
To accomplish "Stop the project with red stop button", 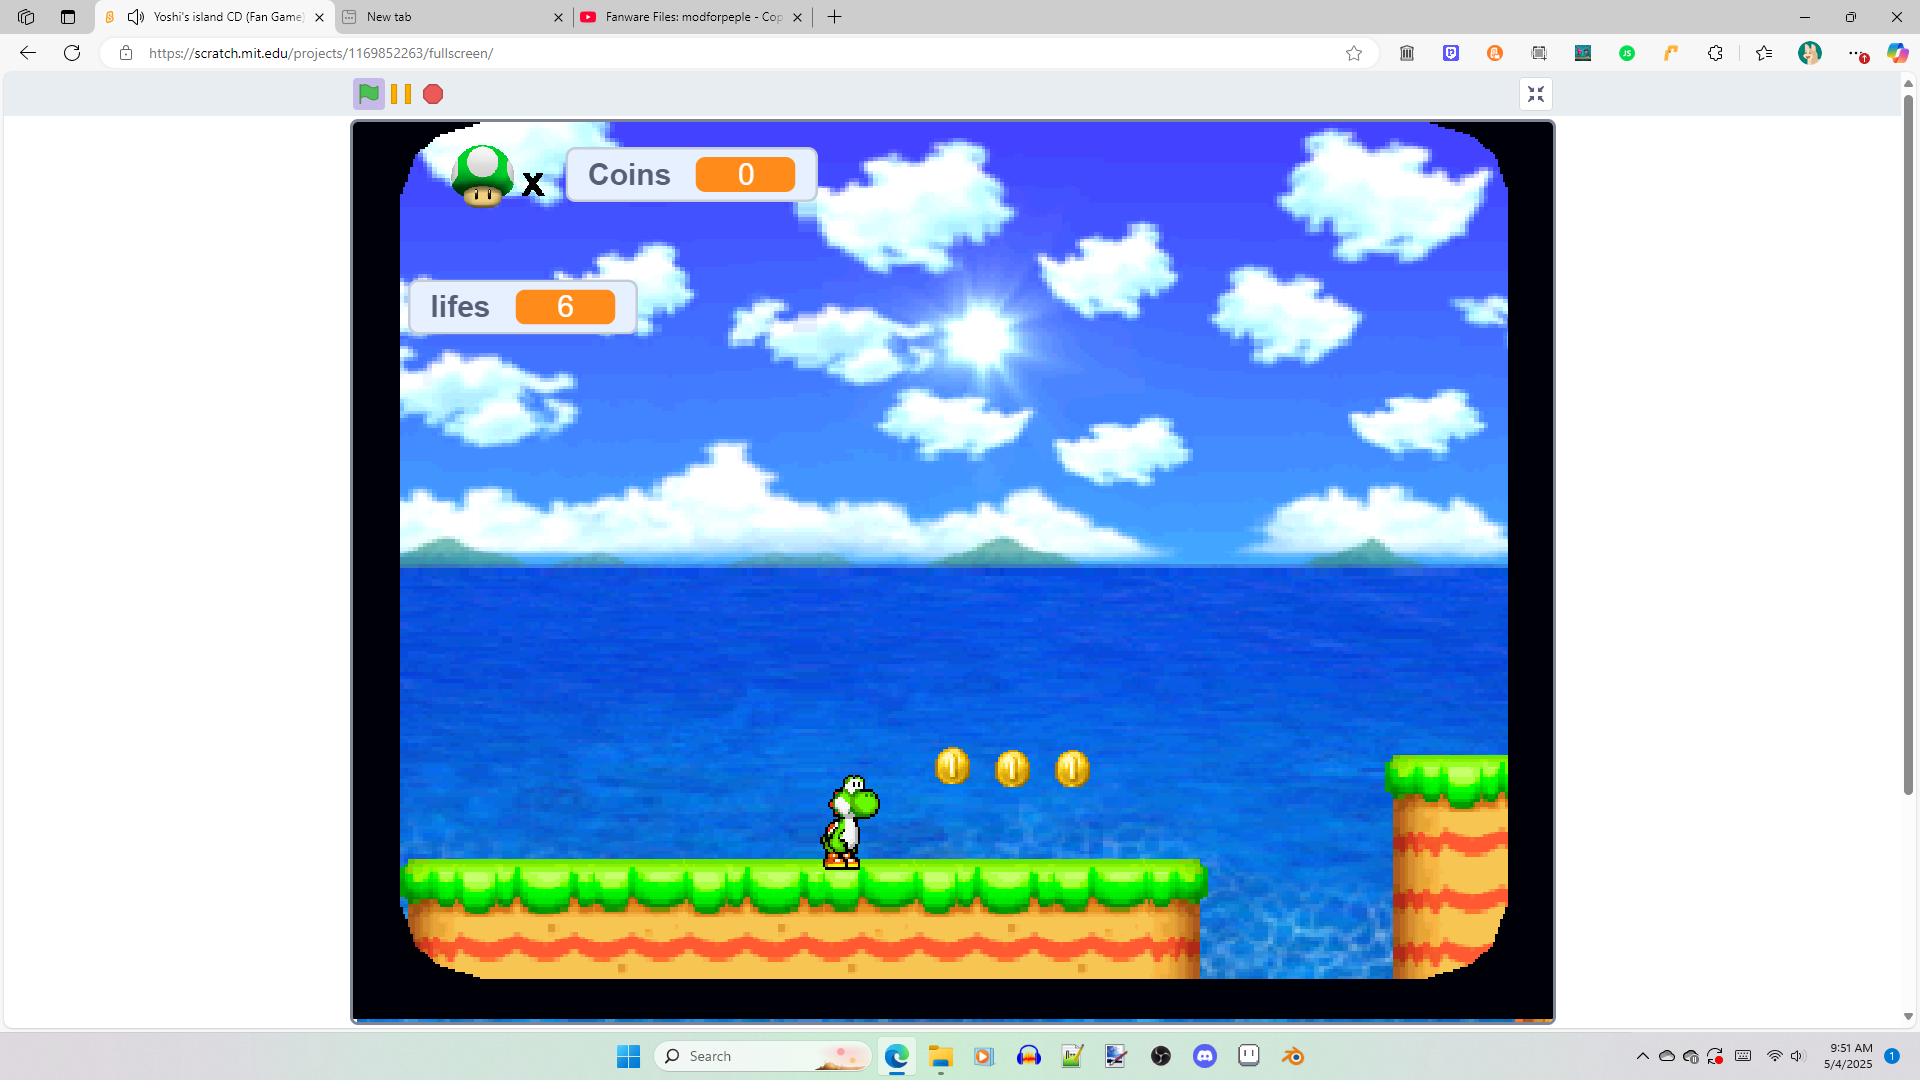I will 433,94.
